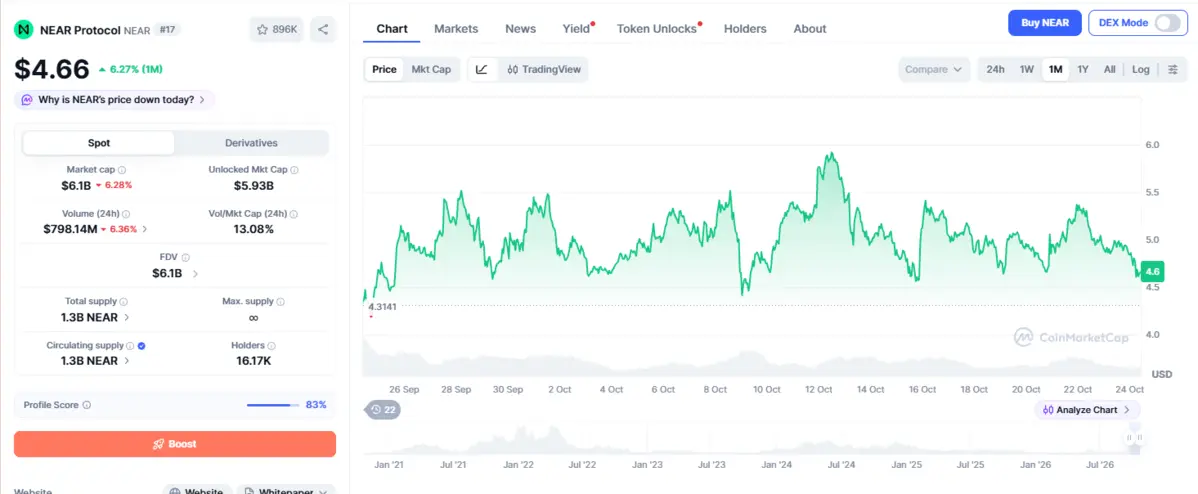Screen dimensions: 1198x494
Task: Set chart range to All
Action: 1109,69
